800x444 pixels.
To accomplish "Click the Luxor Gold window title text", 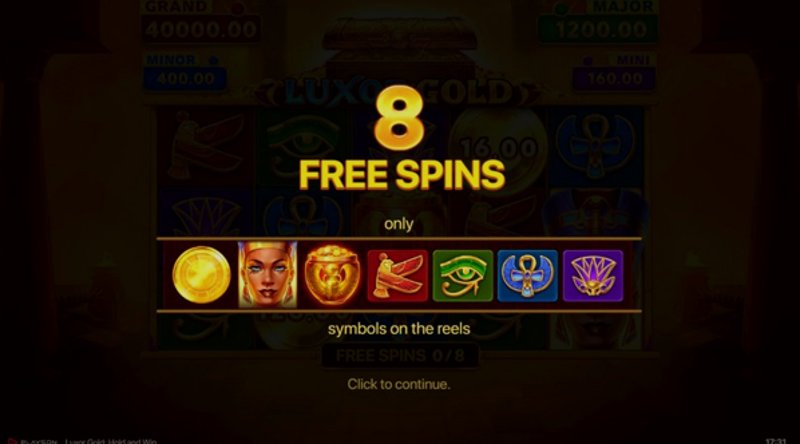I will point(111,441).
